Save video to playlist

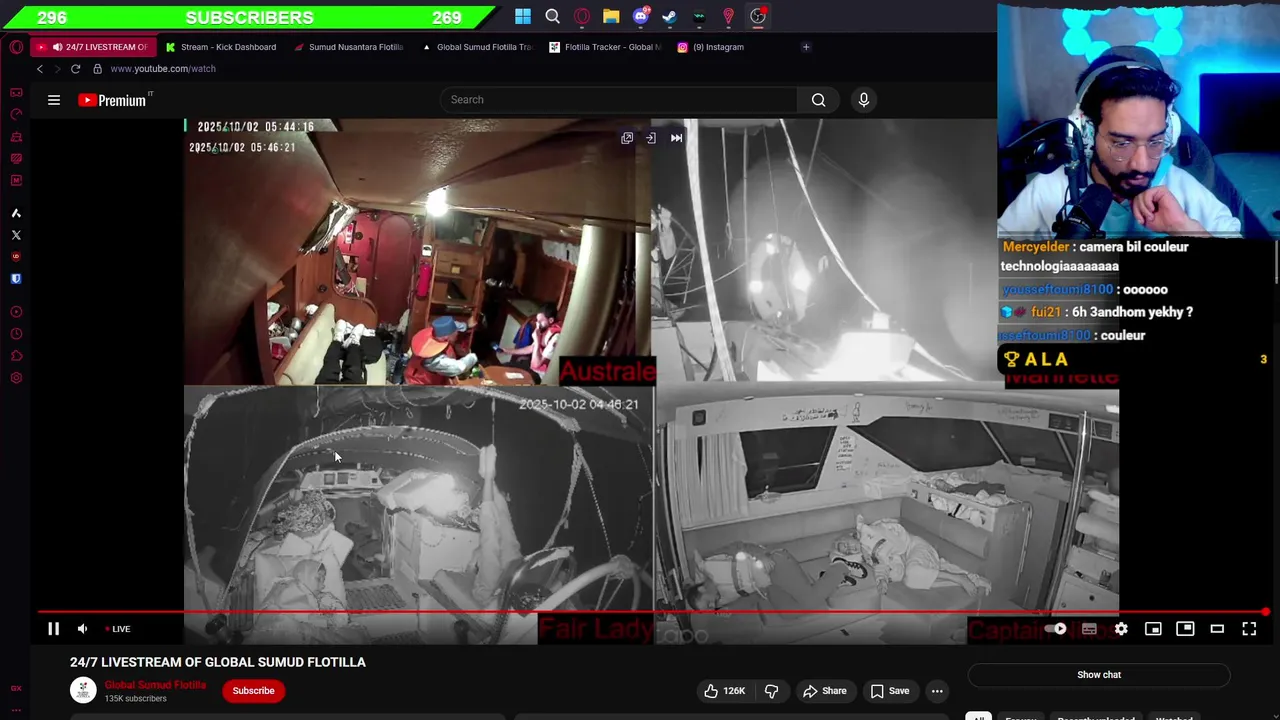pos(890,691)
